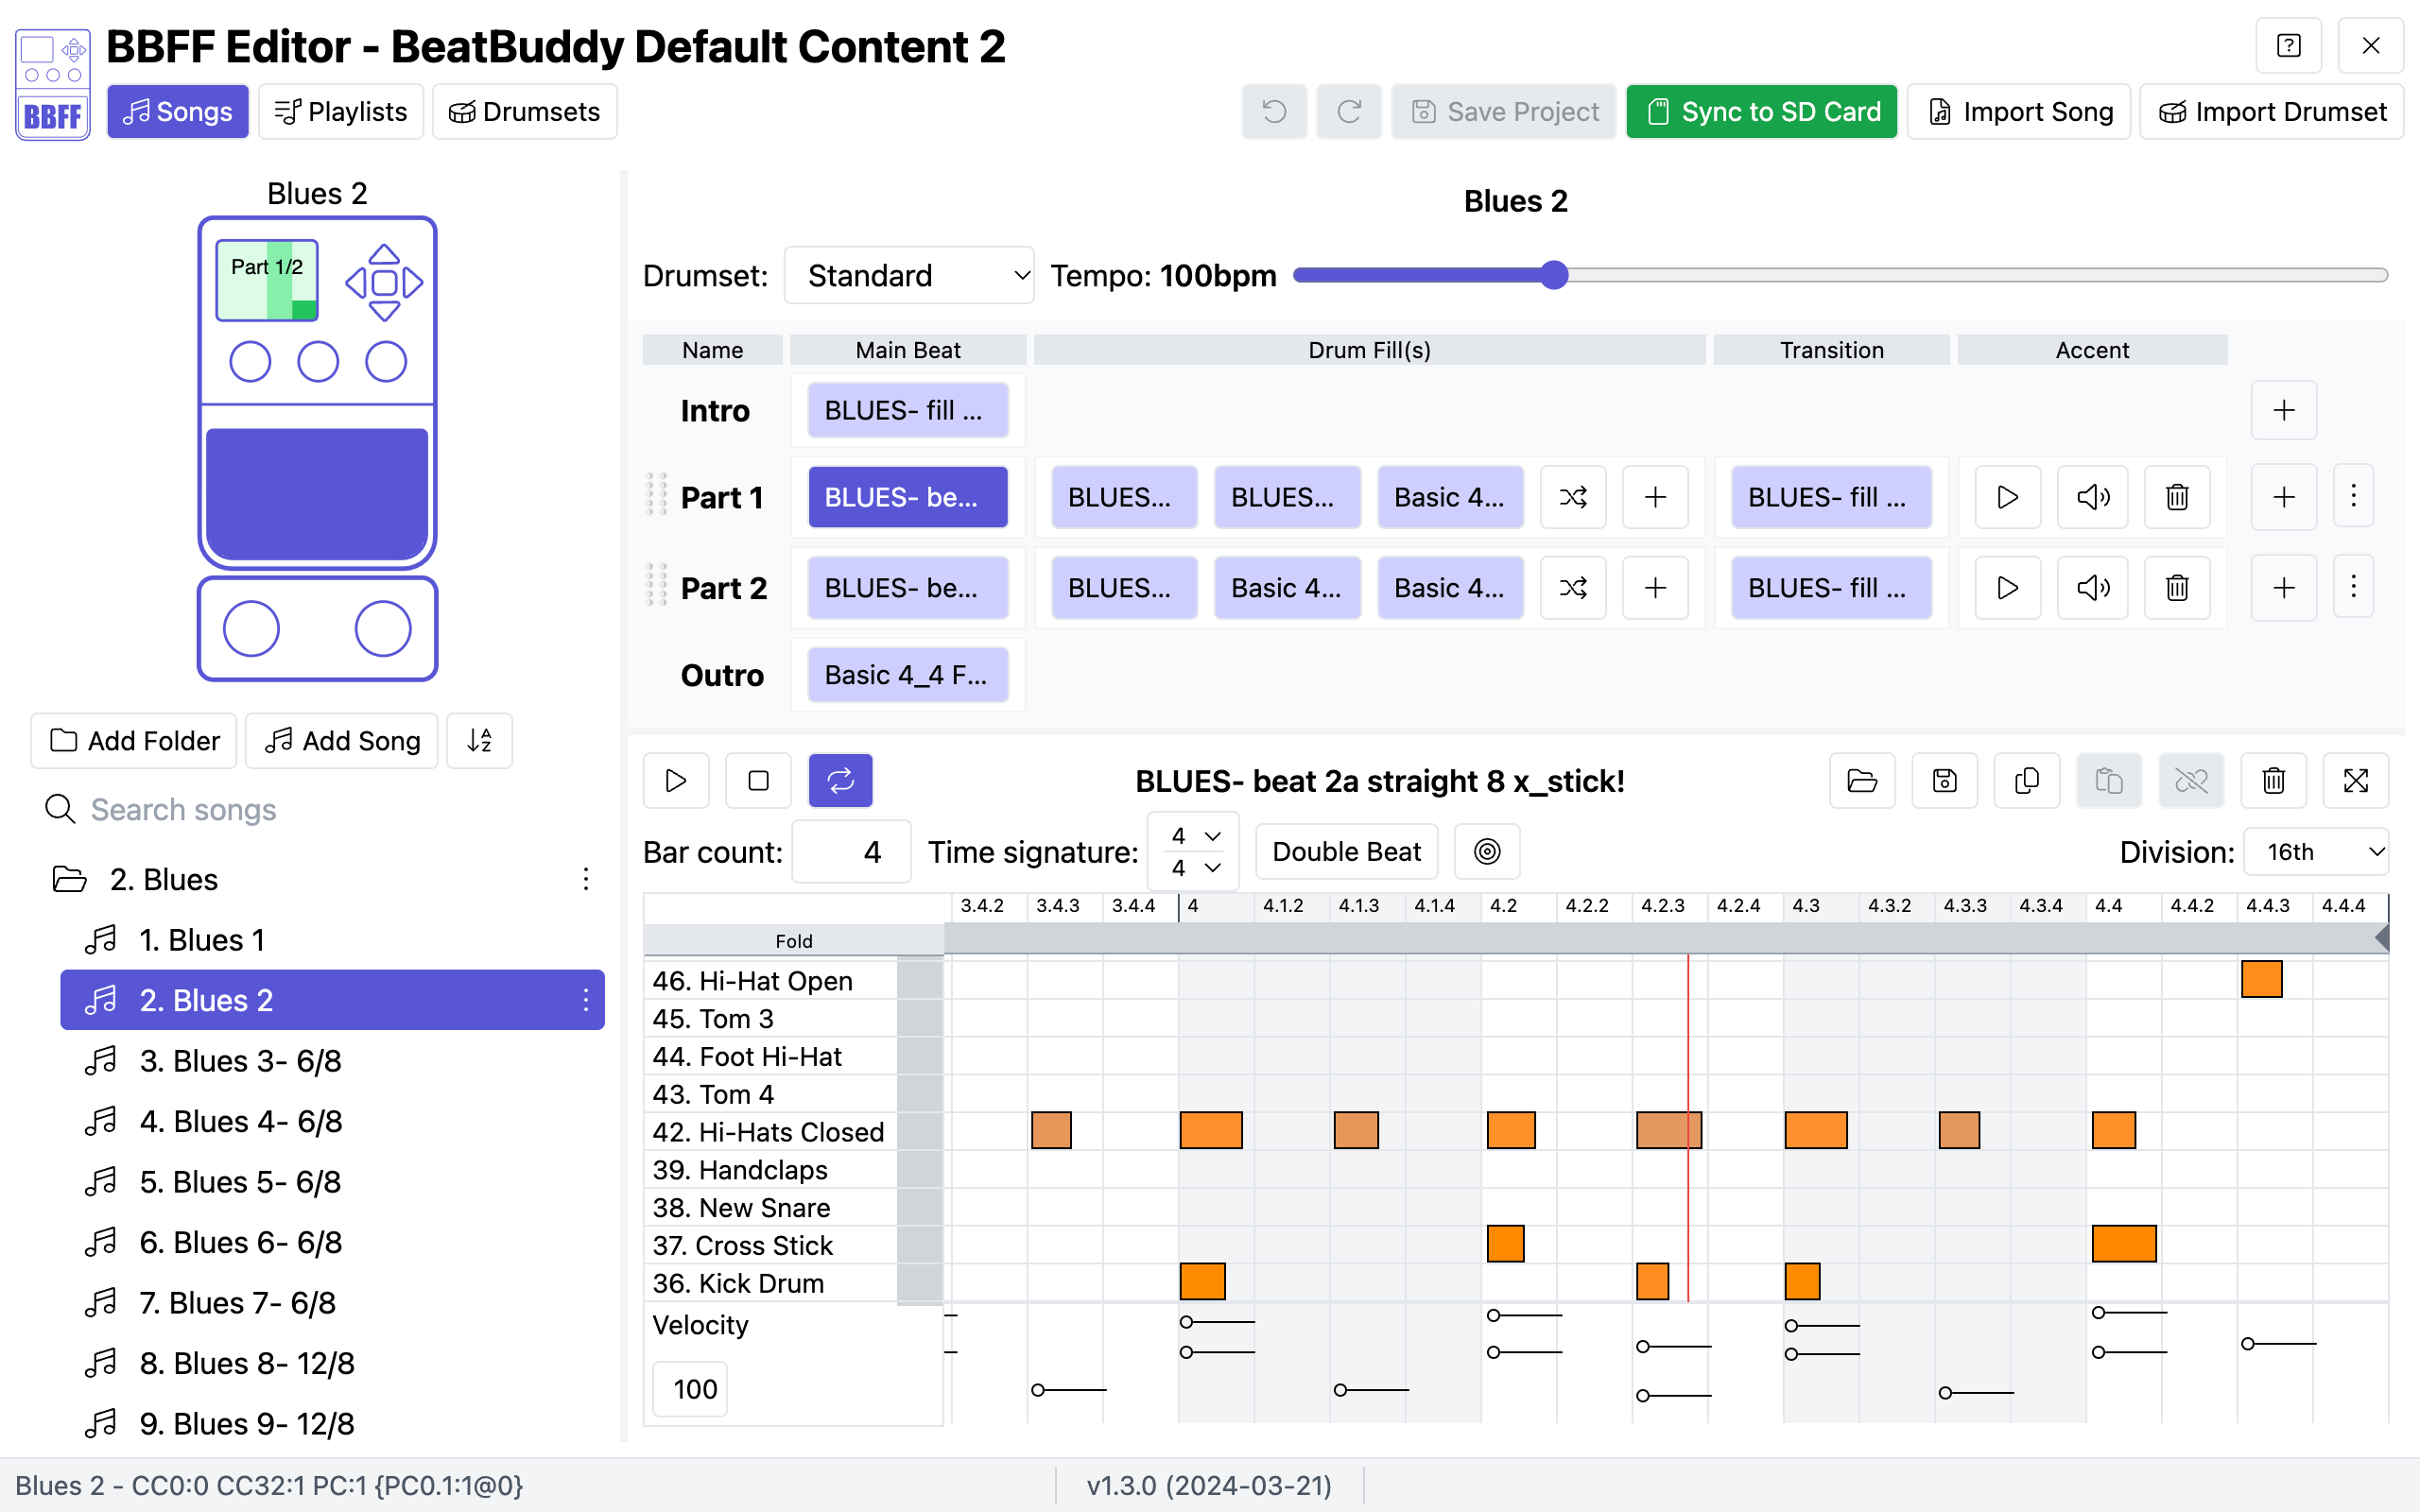Viewport: 2420px width, 1512px height.
Task: Click Add Song
Action: (x=342, y=740)
